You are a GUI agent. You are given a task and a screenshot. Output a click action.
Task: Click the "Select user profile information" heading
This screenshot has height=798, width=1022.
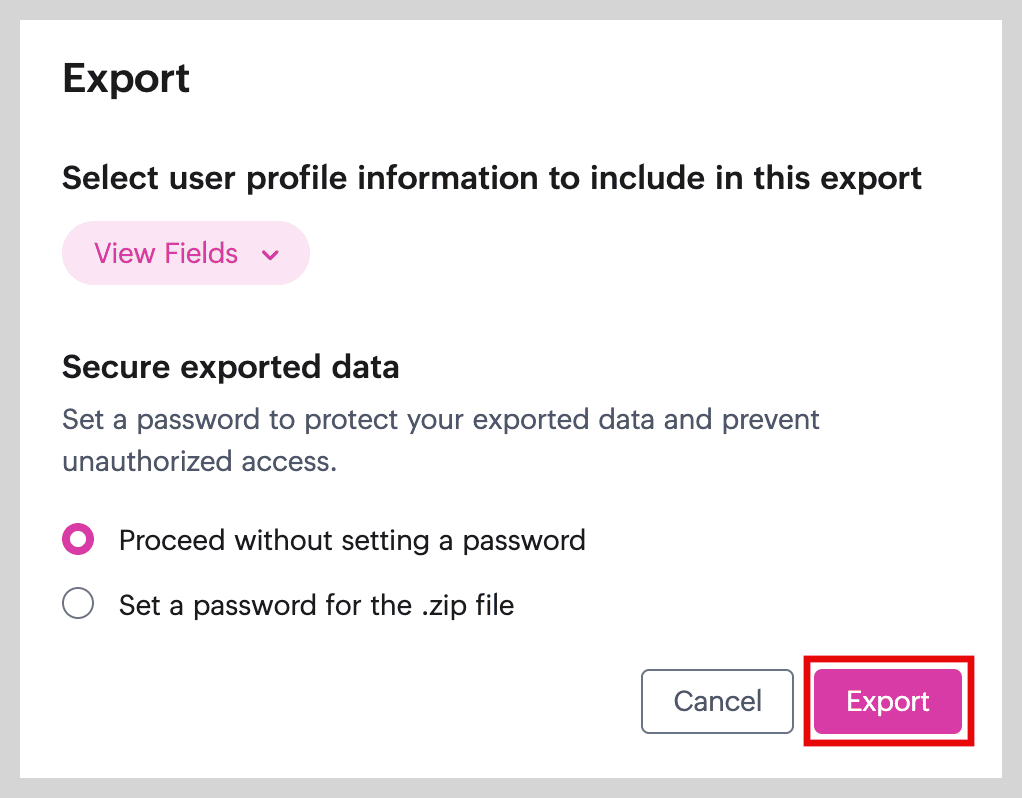[x=492, y=178]
